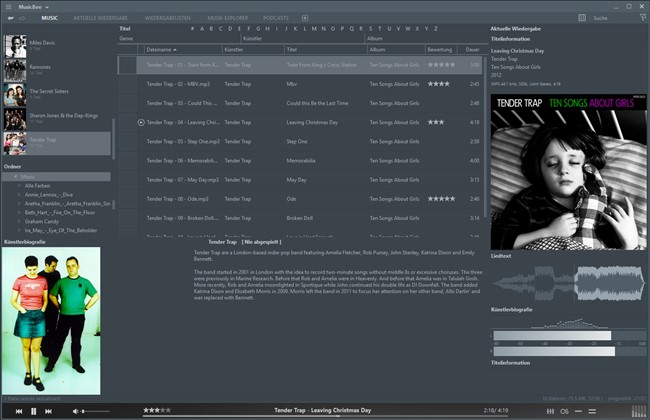The image size is (650, 420).
Task: Skip to previous track
Action: (x=19, y=411)
